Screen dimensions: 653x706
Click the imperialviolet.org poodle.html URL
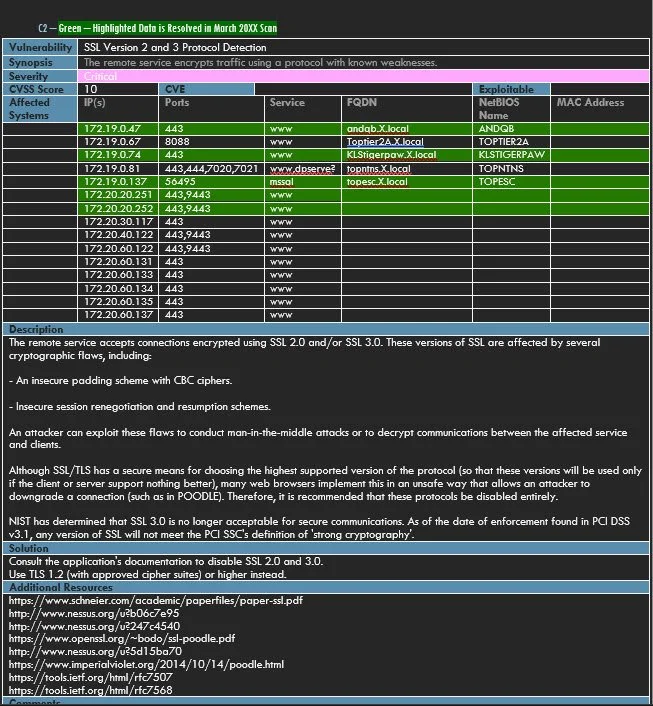146,665
